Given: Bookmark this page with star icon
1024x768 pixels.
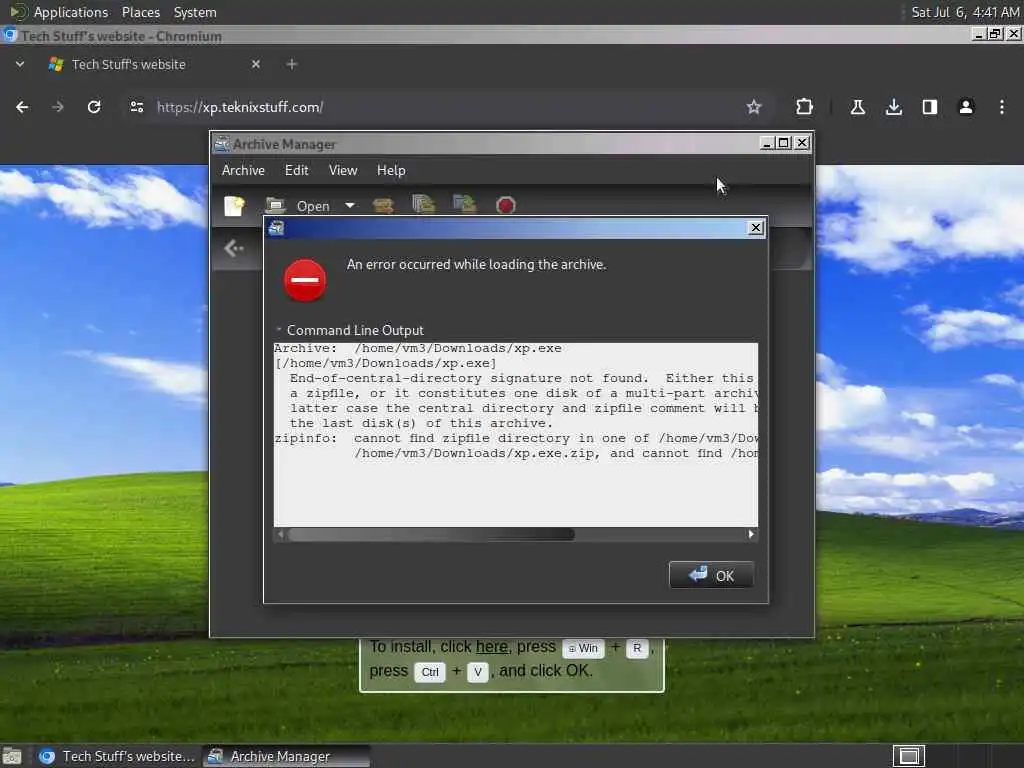Looking at the screenshot, I should [x=754, y=107].
